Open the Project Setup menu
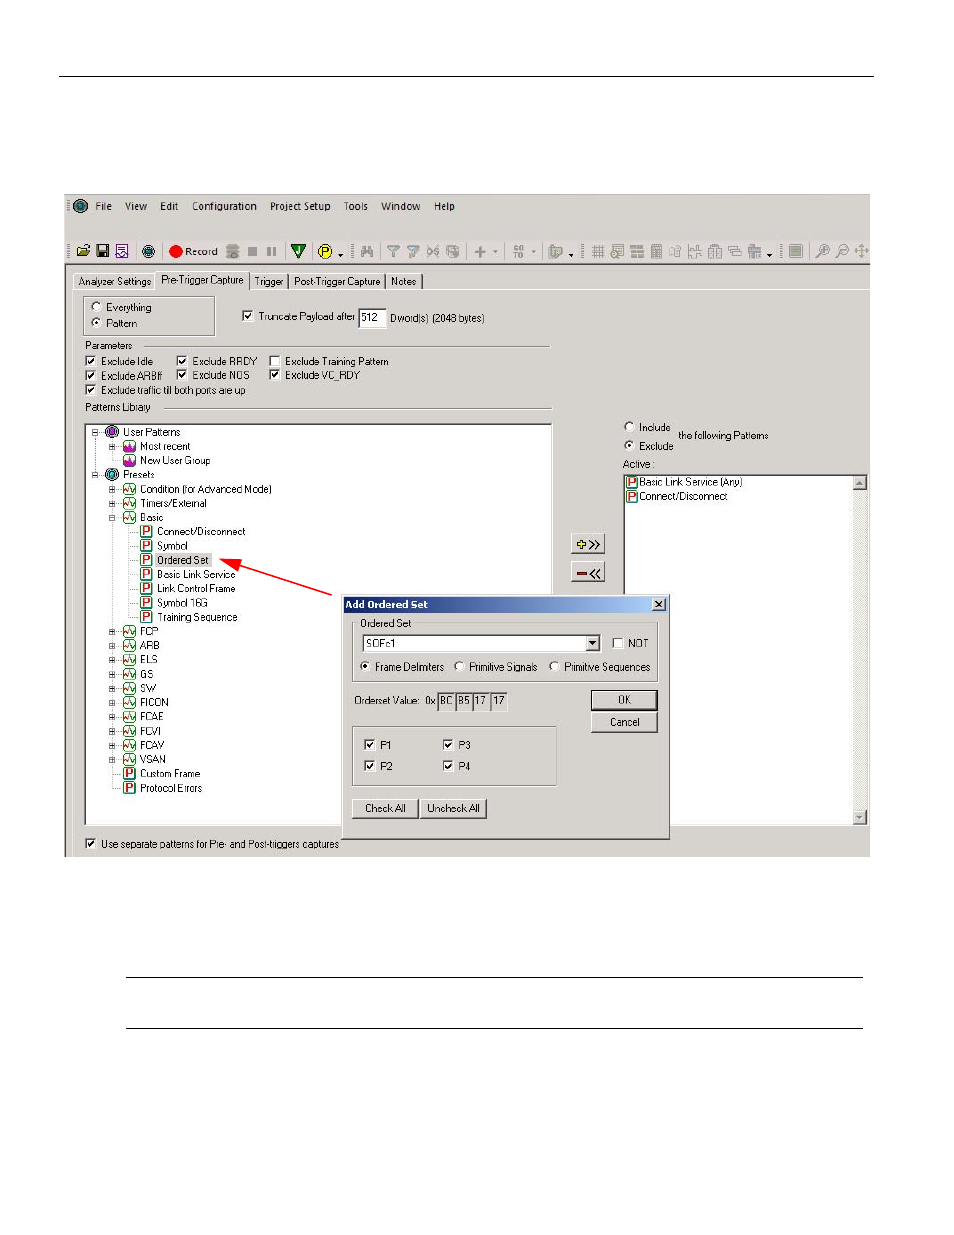Screen dimensions: 954x1235 [x=300, y=206]
